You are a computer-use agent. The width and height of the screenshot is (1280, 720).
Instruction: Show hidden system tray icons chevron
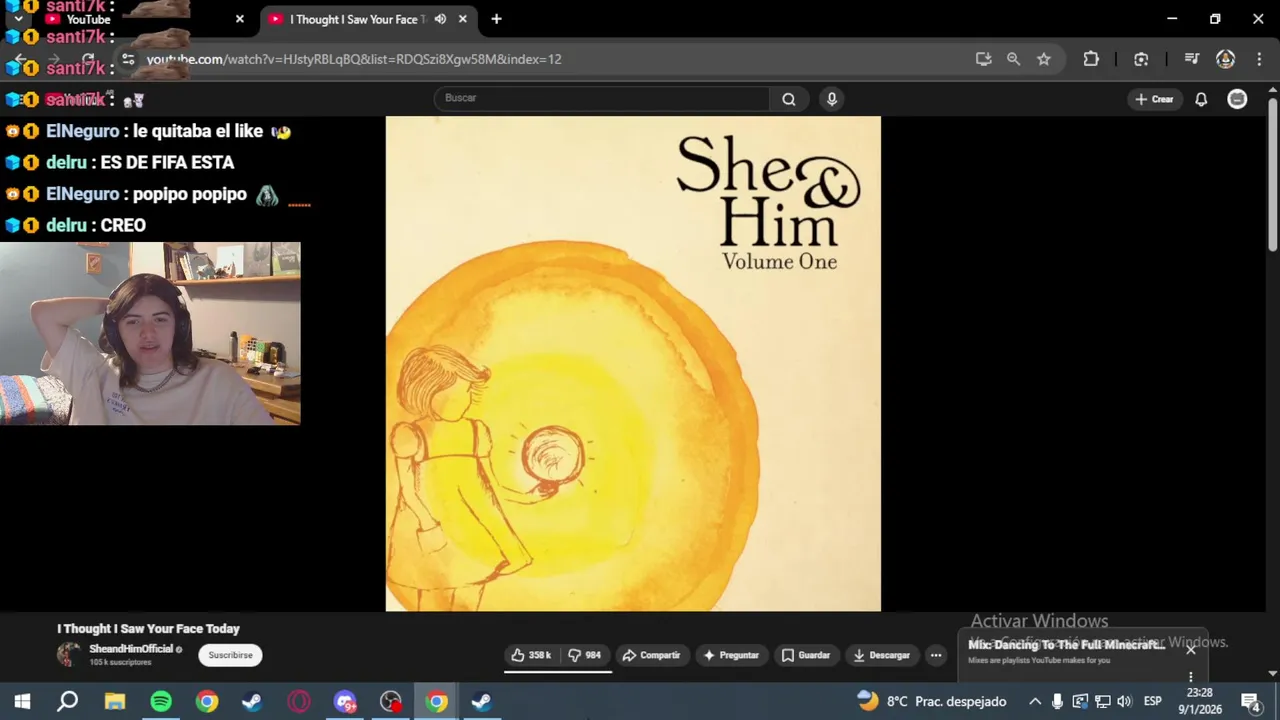1035,701
